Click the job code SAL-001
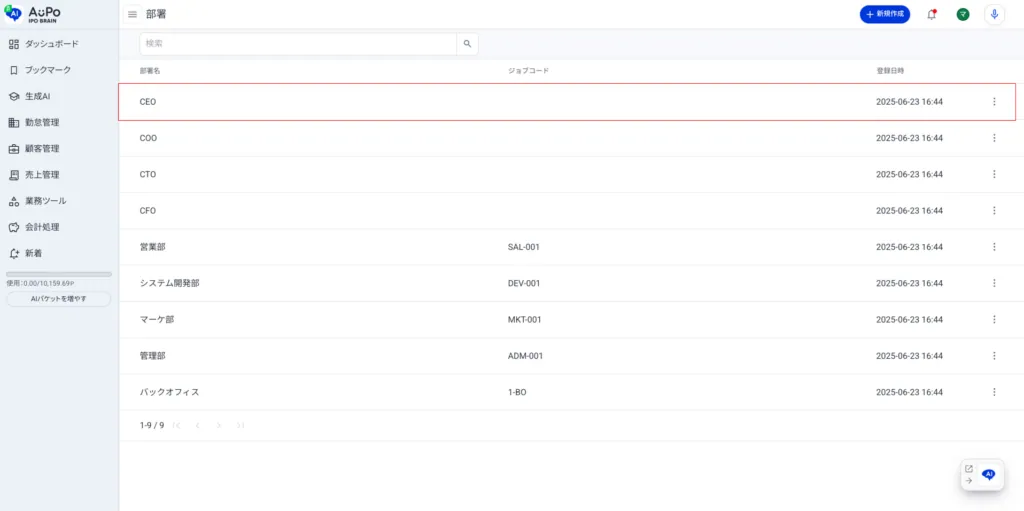Viewport: 1024px width, 511px height. [x=523, y=247]
